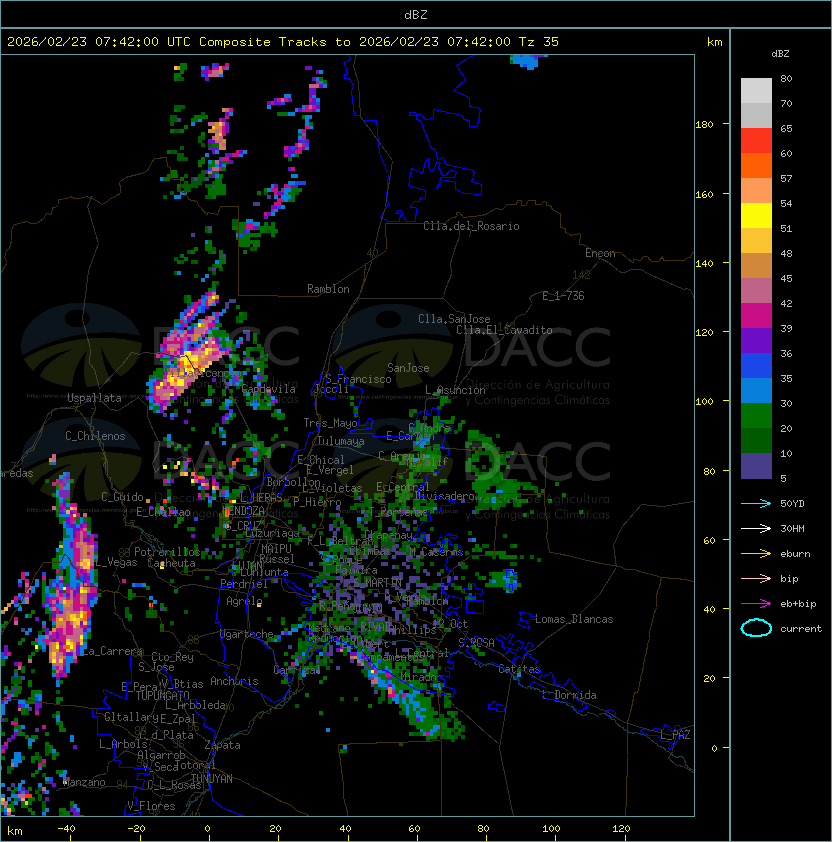
Task: Select the slate purple bottom swatch of dBZ scale
Action: click(756, 466)
